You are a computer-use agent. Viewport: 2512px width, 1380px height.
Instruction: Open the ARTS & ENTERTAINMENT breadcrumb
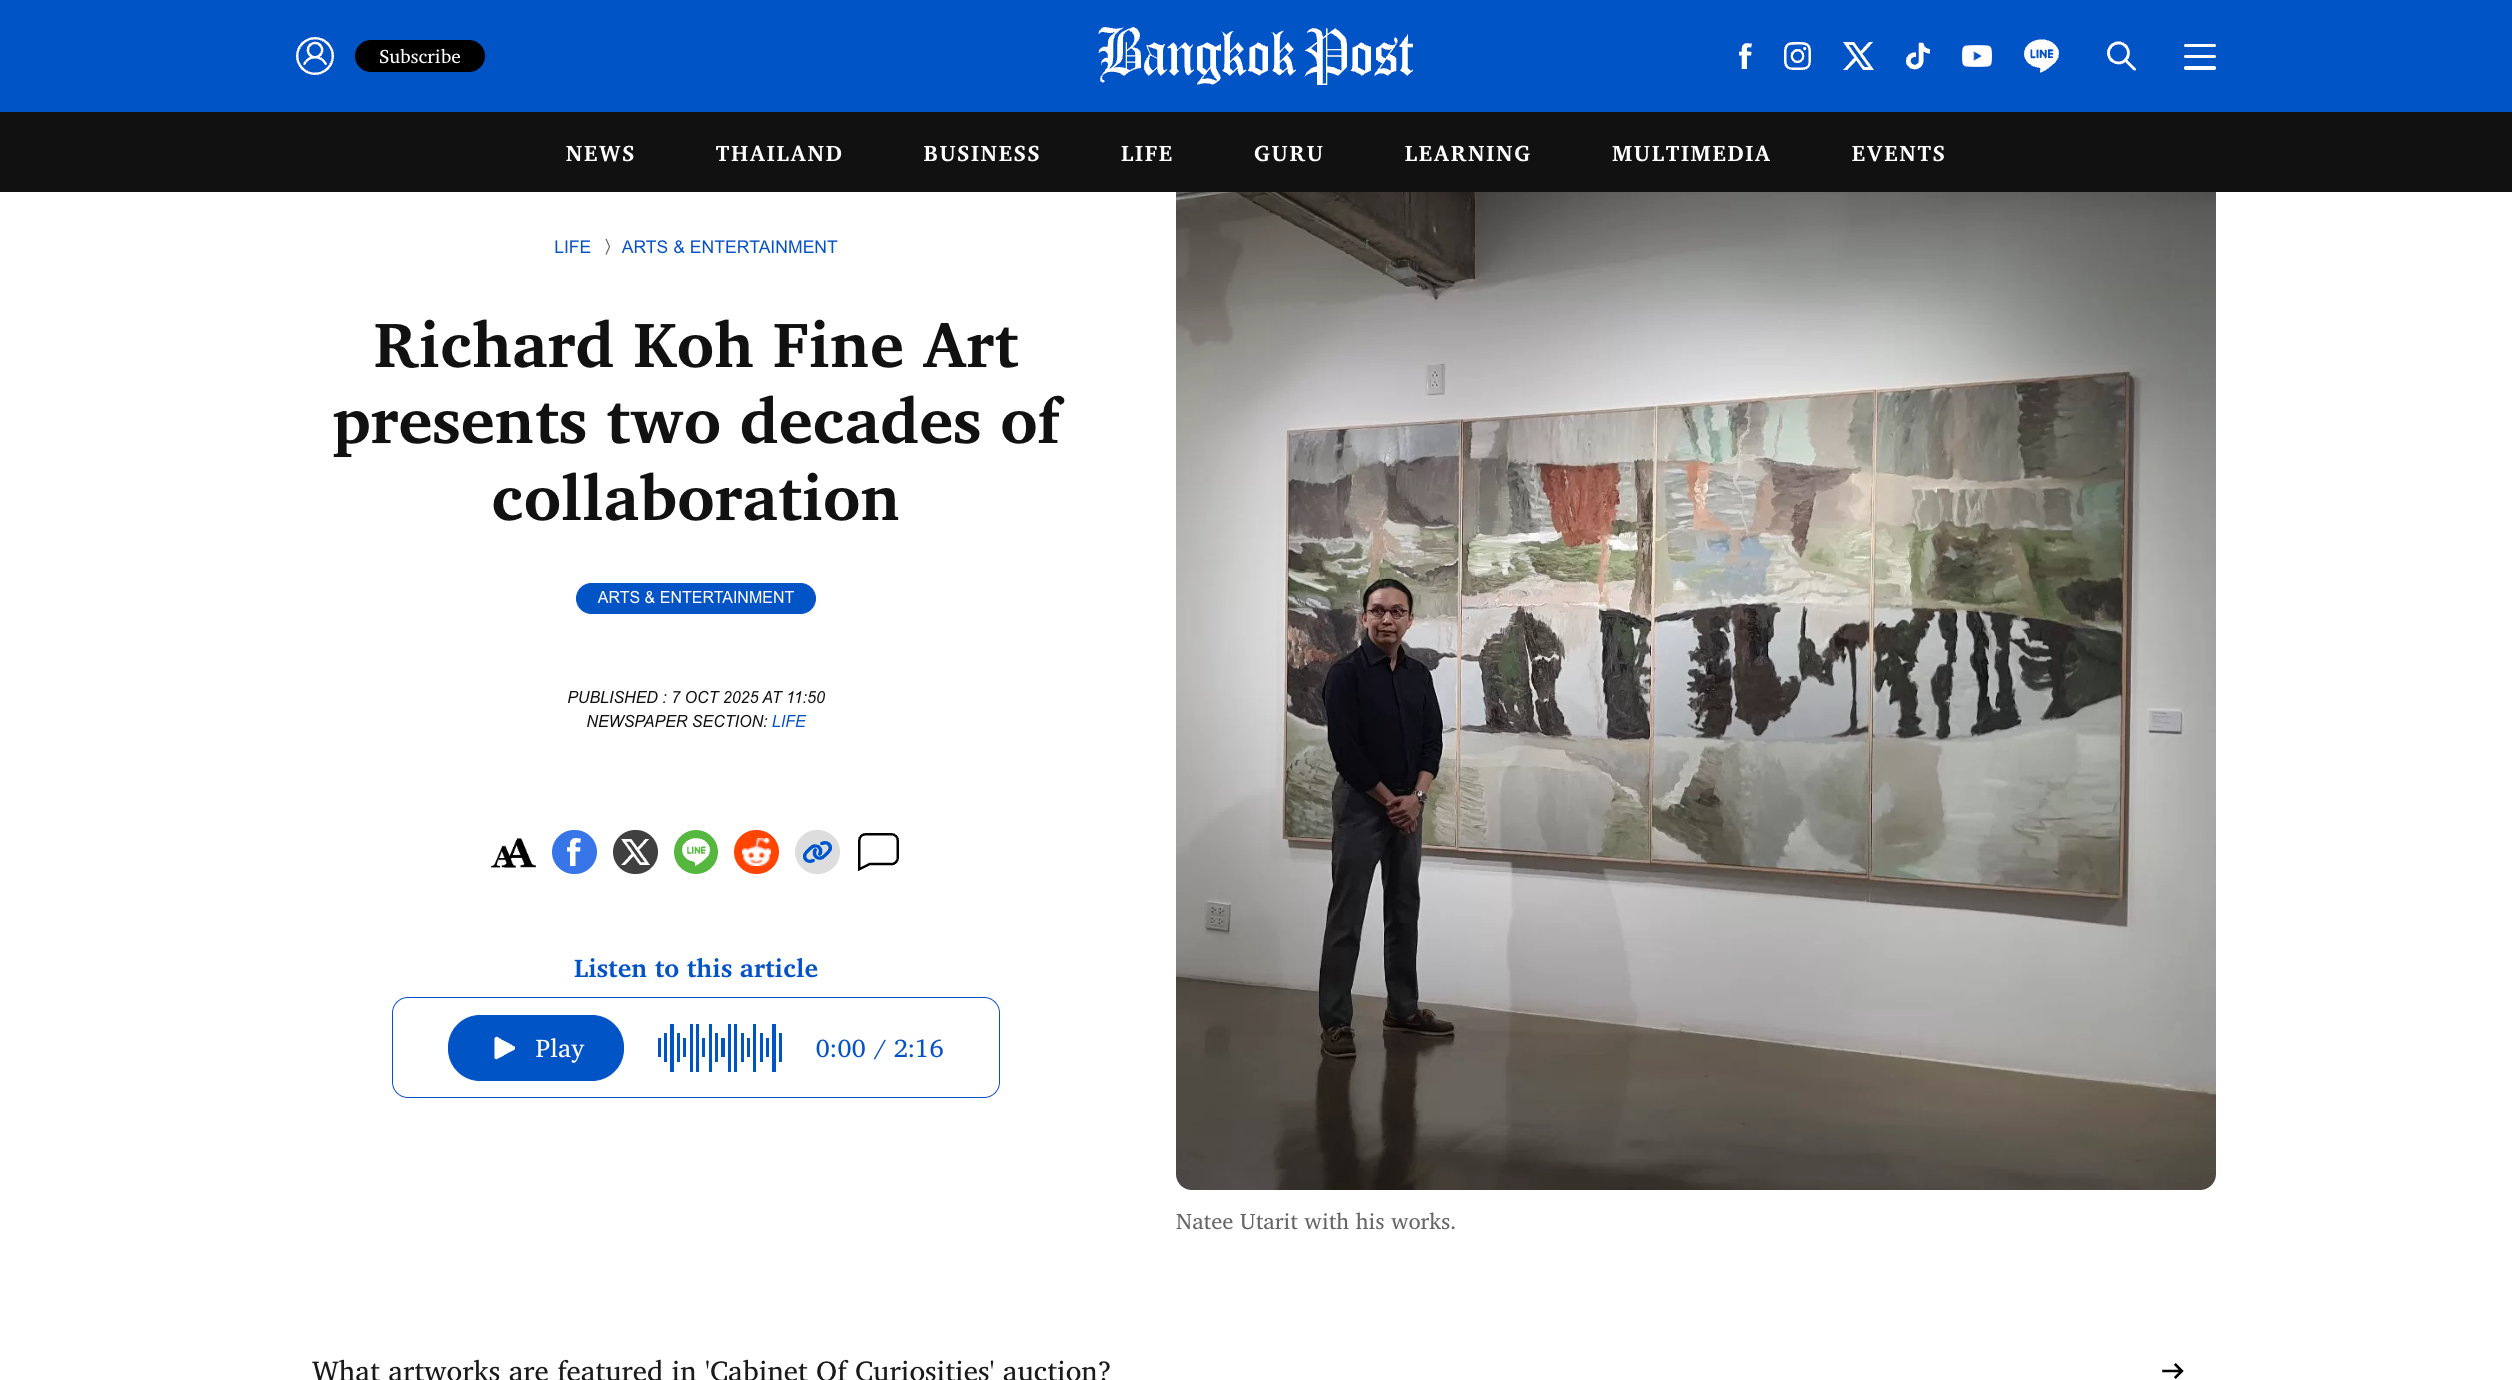tap(728, 246)
